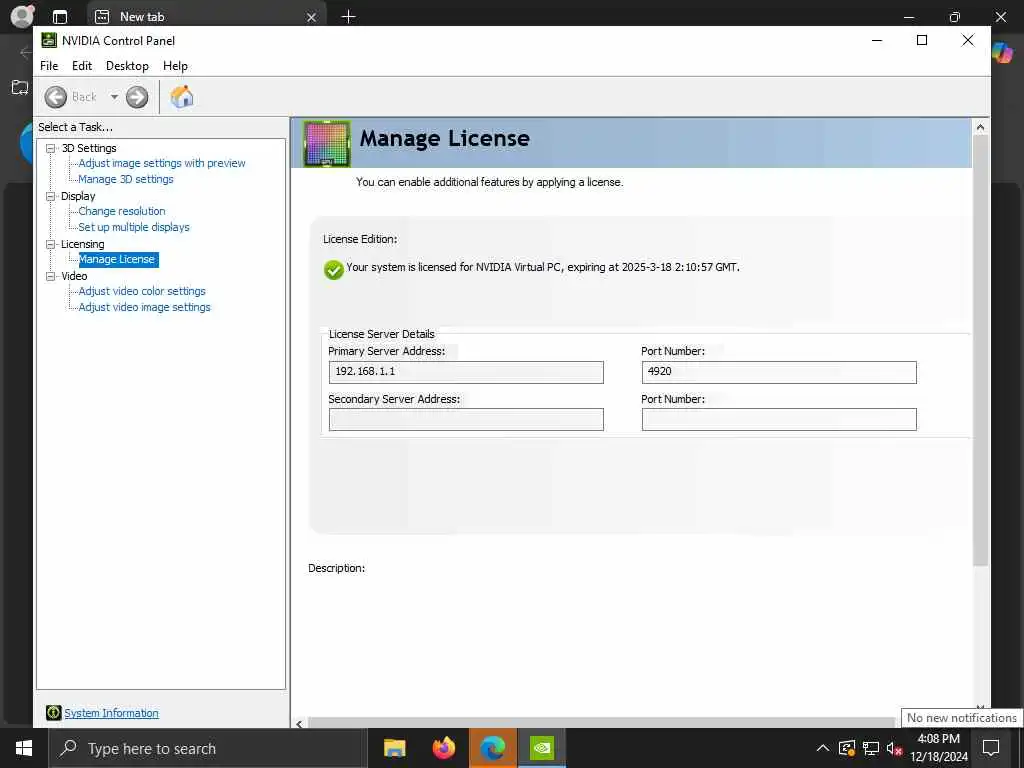
Task: Click the secondary Port Number field
Action: pyautogui.click(x=779, y=419)
